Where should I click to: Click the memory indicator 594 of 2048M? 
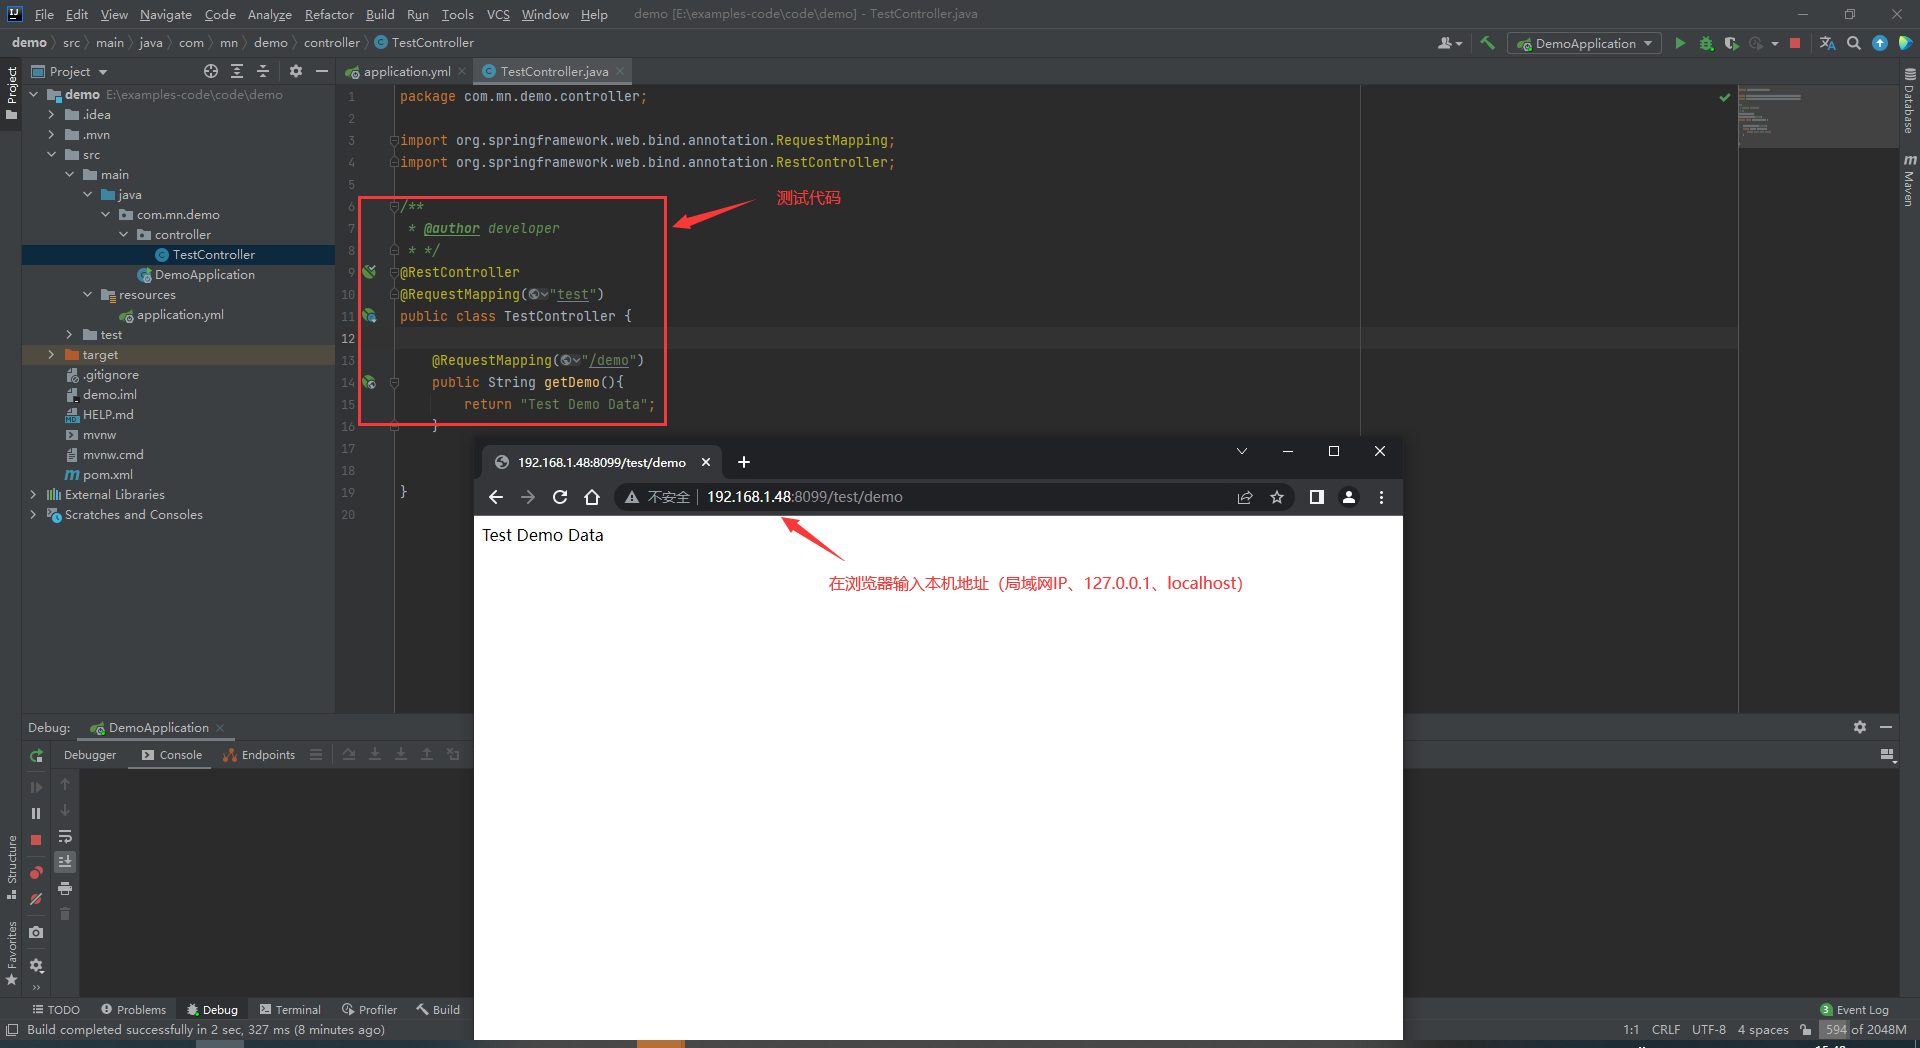[1866, 1030]
